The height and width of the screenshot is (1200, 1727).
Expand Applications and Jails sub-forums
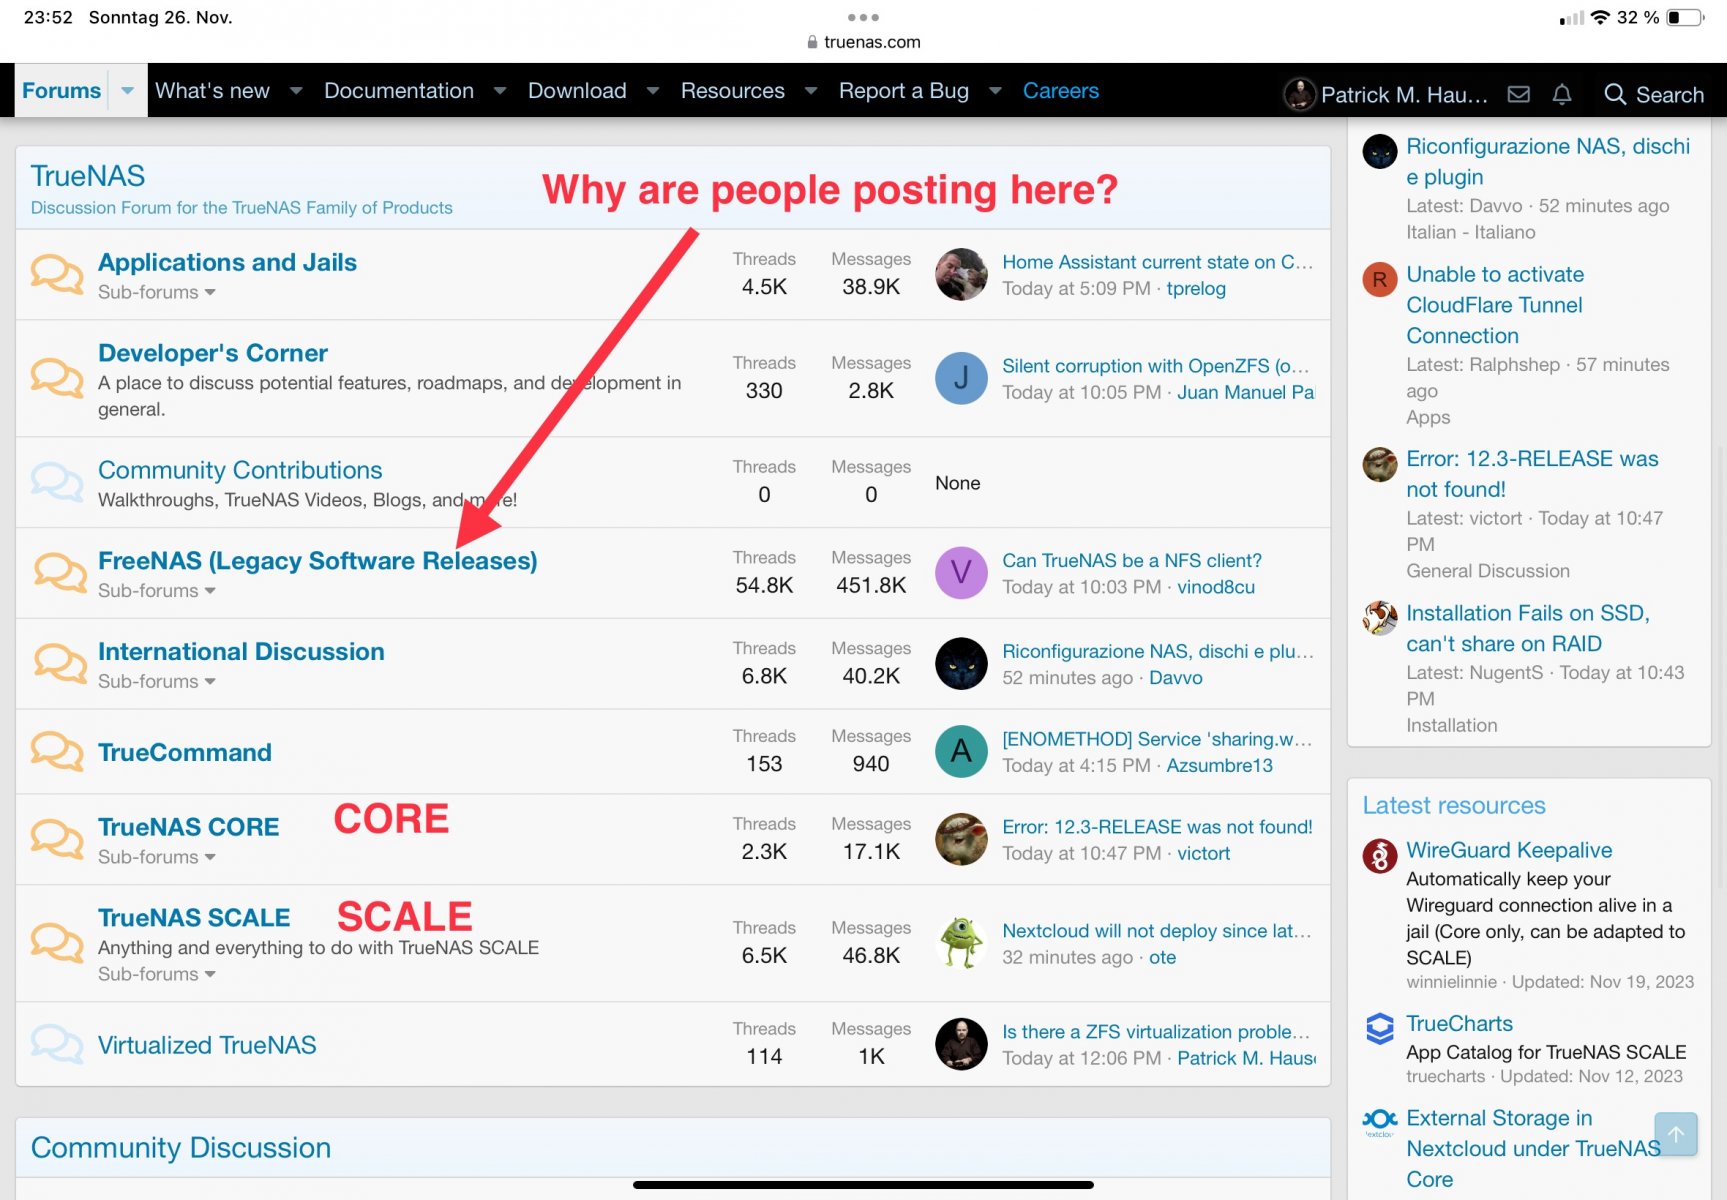157,292
